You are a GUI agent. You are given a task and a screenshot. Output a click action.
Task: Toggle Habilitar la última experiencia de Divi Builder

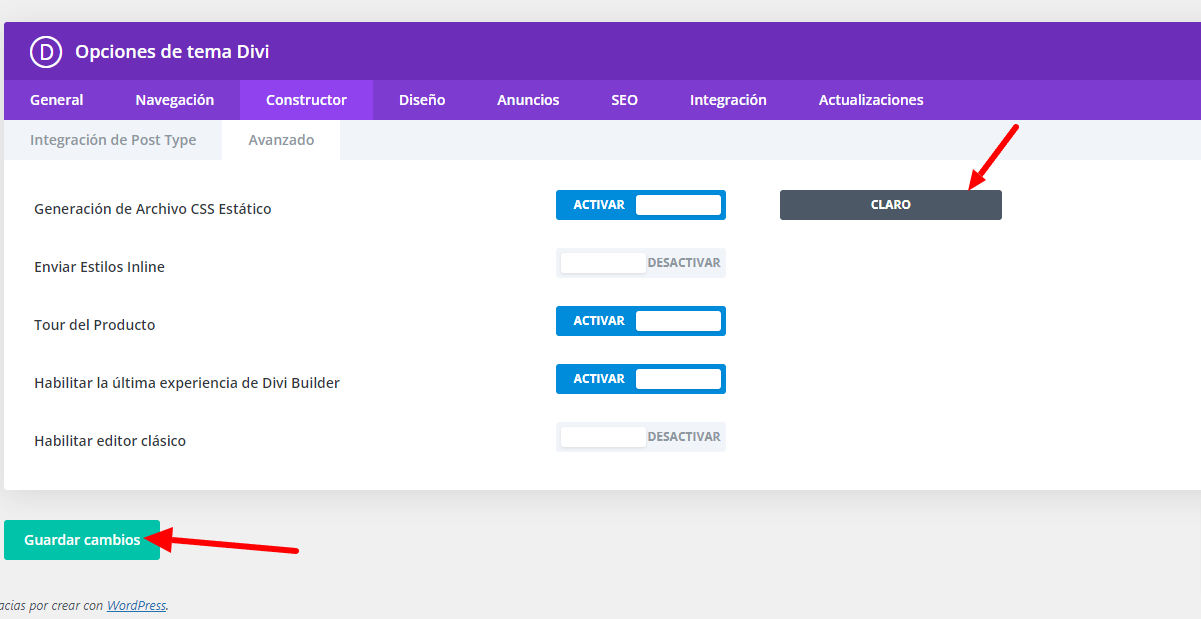click(641, 379)
